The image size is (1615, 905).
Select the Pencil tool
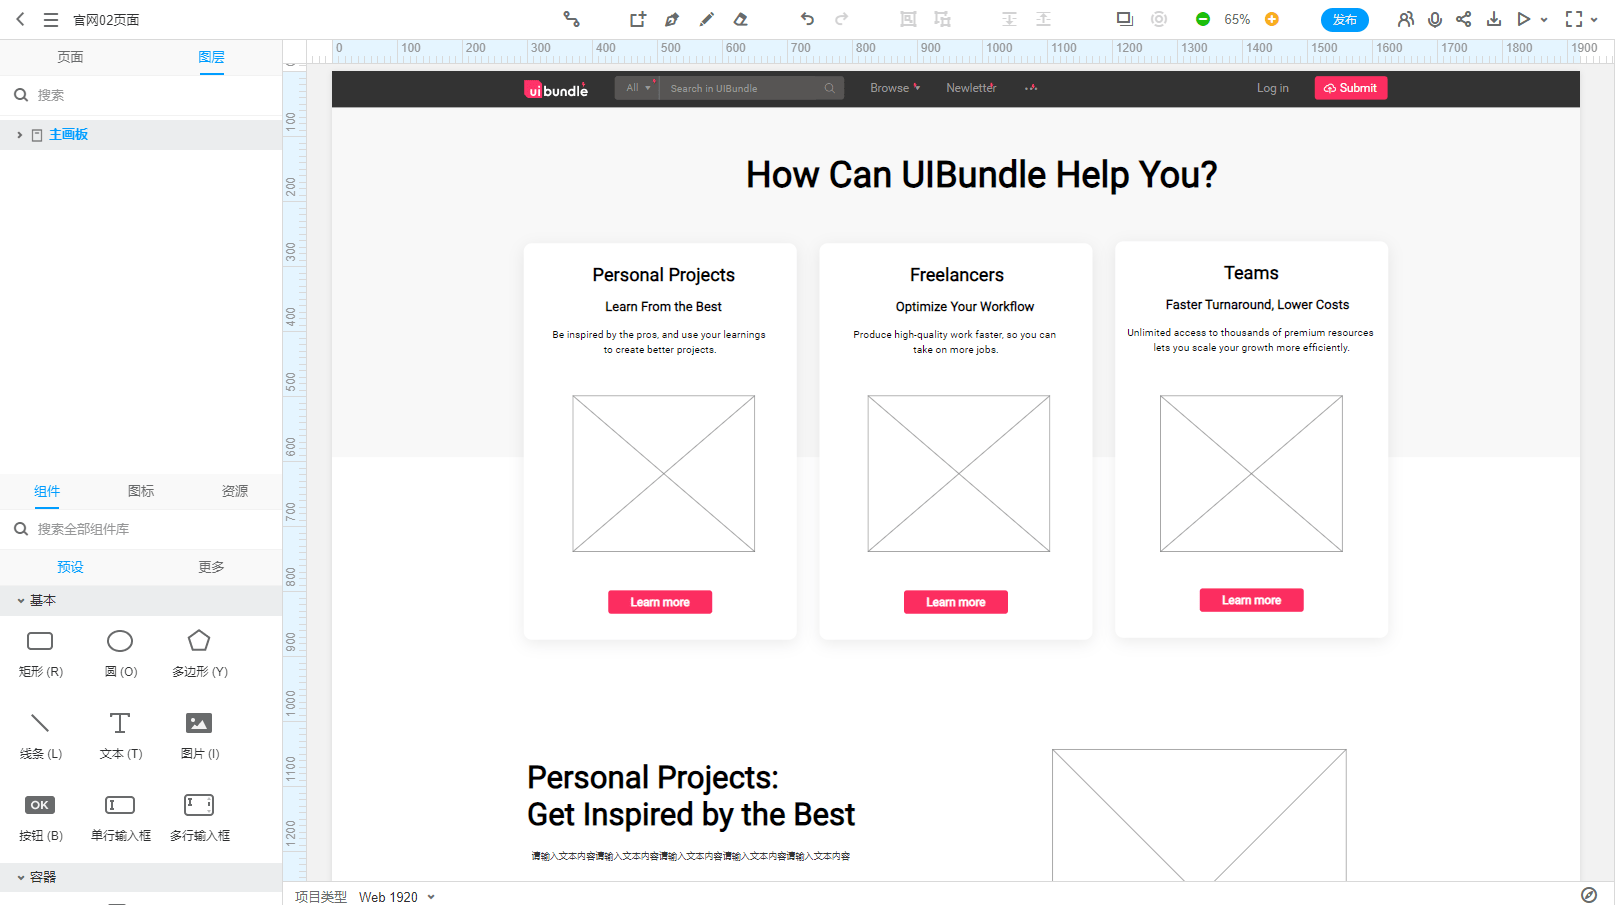pyautogui.click(x=706, y=19)
